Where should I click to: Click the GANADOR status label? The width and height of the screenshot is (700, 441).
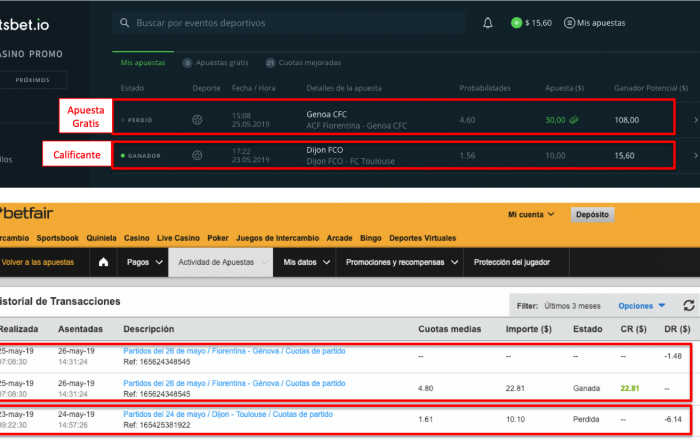pyautogui.click(x=144, y=156)
